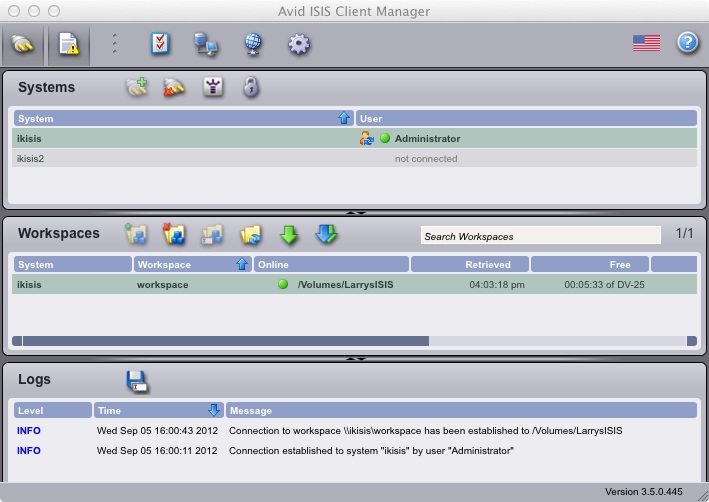
Task: Click the workspace drive mapping icon
Action: (x=212, y=234)
